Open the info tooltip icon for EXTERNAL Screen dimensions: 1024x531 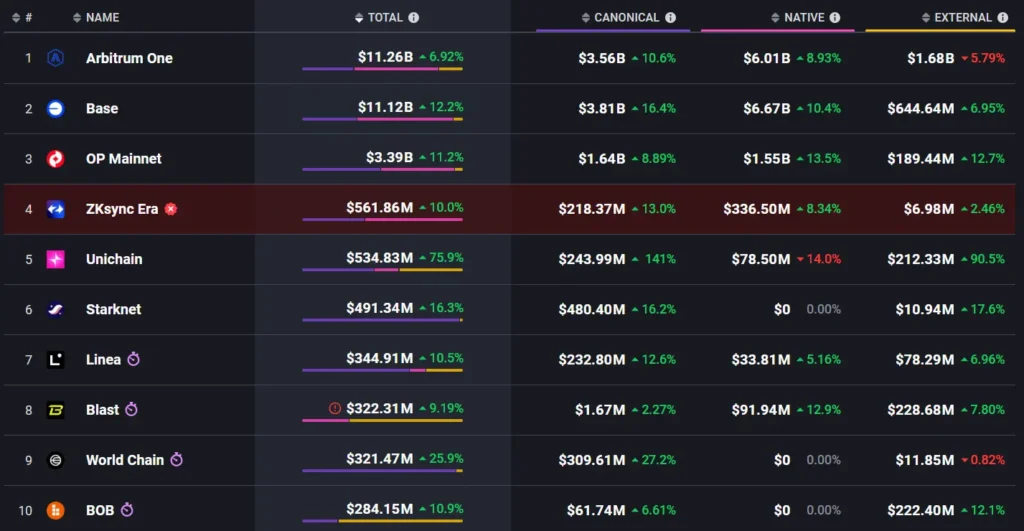coord(1002,18)
